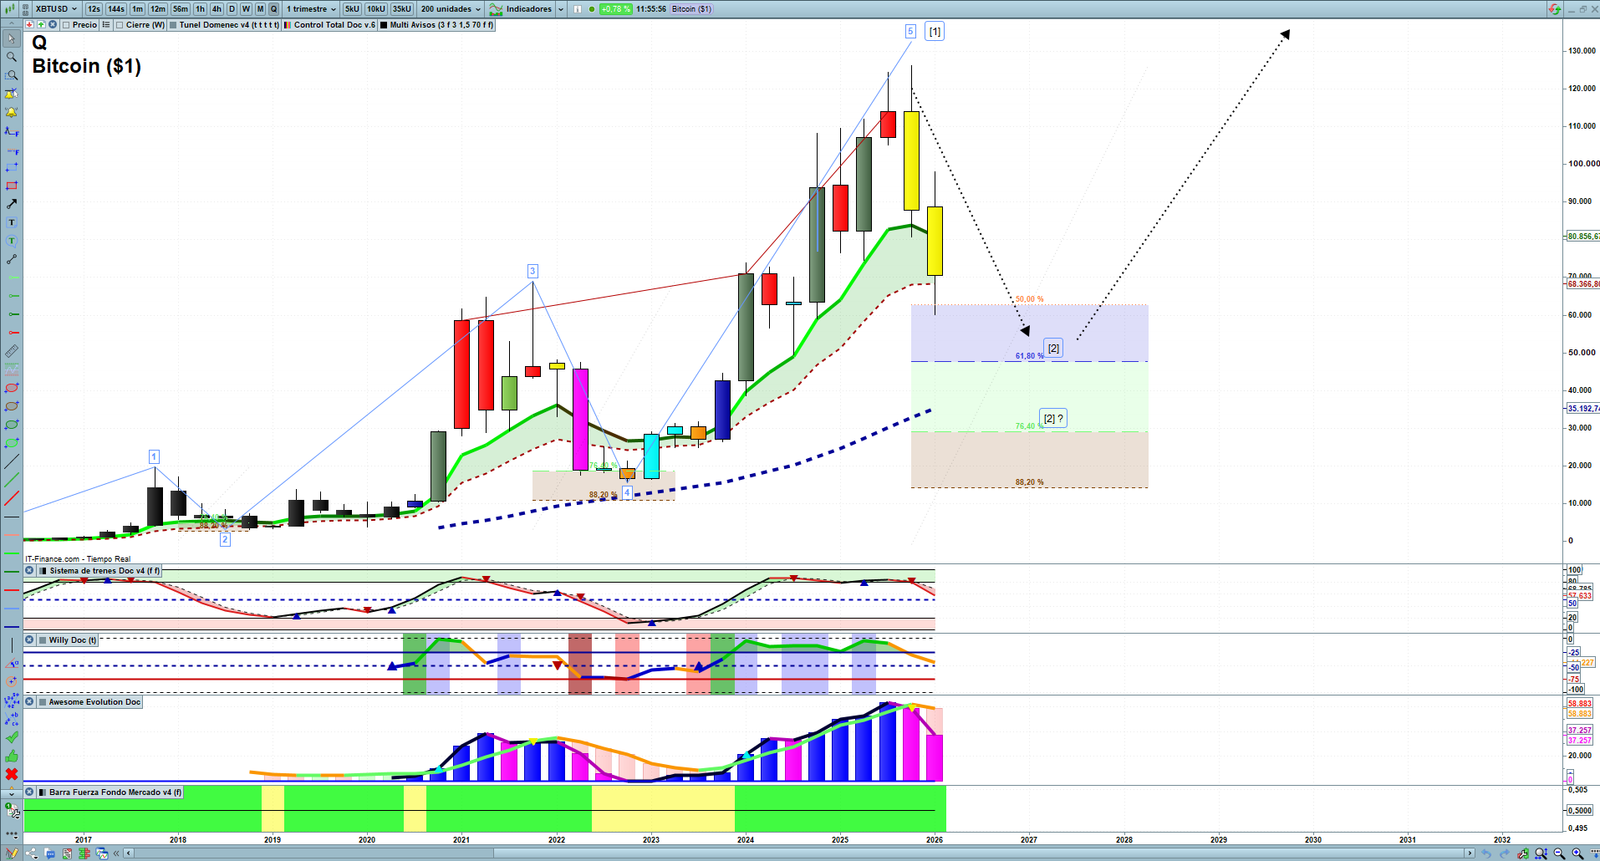This screenshot has height=861, width=1600.
Task: Pick the red ellipse drawing tool
Action: click(x=12, y=388)
